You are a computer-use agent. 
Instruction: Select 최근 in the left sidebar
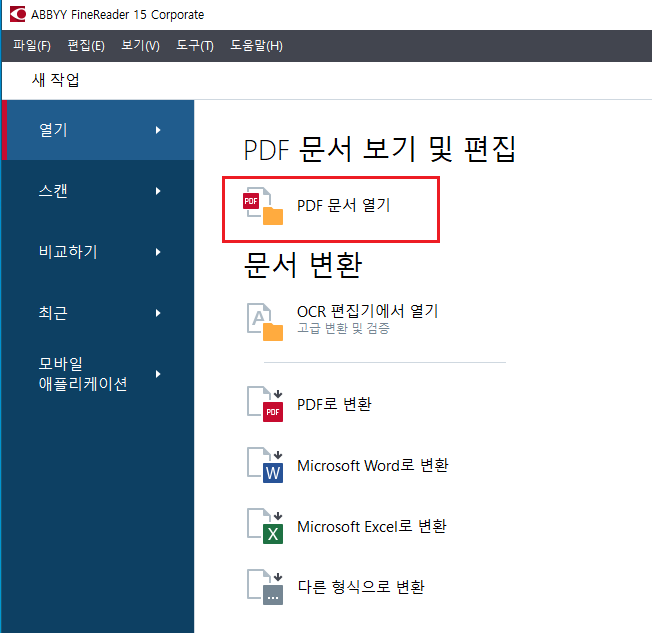point(98,313)
